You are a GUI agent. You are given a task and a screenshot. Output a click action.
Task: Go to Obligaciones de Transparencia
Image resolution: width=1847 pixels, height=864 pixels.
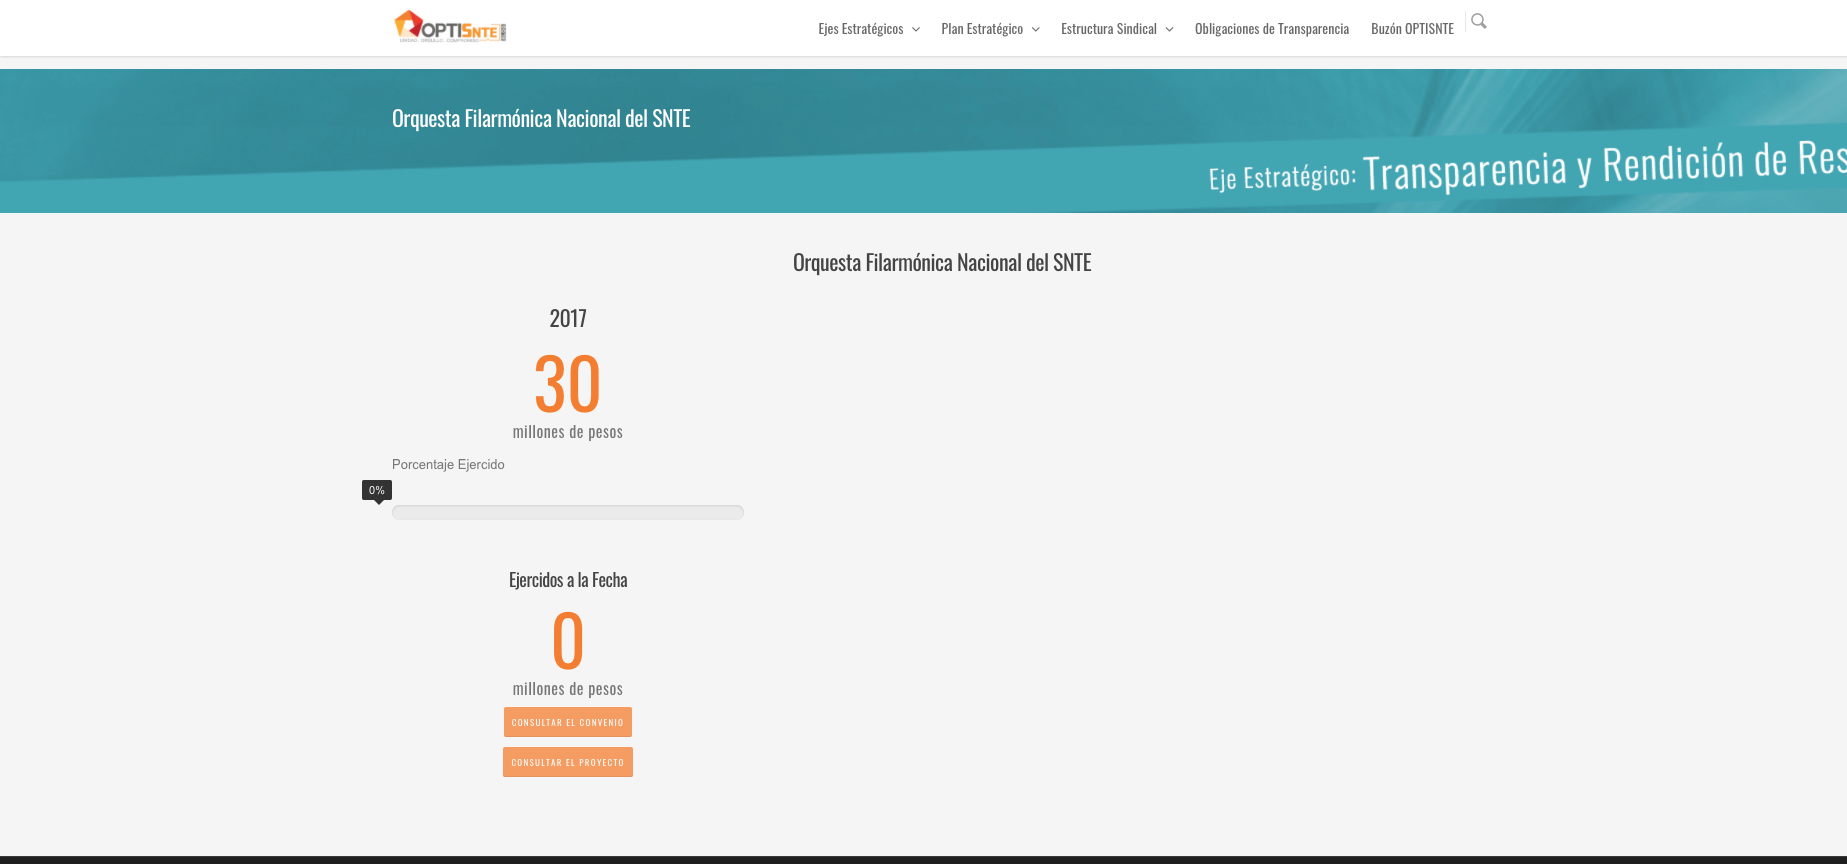pyautogui.click(x=1271, y=29)
